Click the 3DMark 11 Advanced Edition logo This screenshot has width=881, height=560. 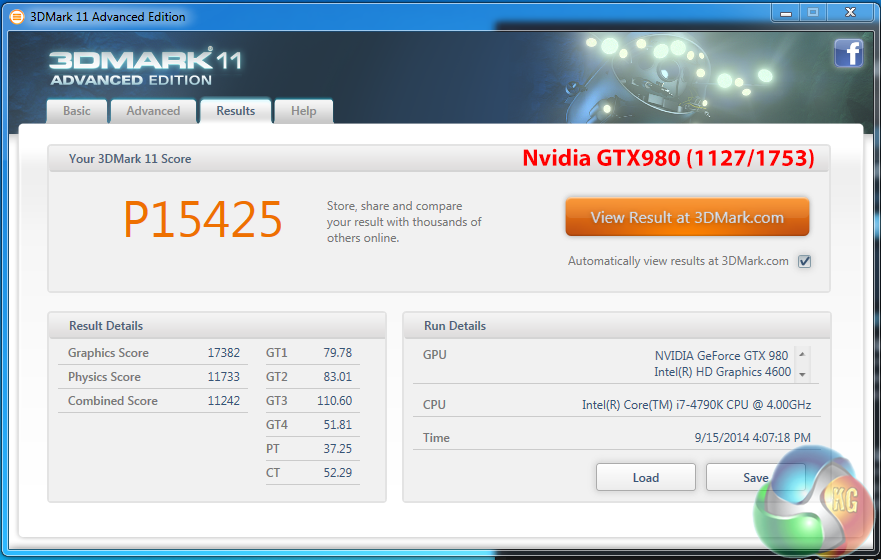click(145, 67)
